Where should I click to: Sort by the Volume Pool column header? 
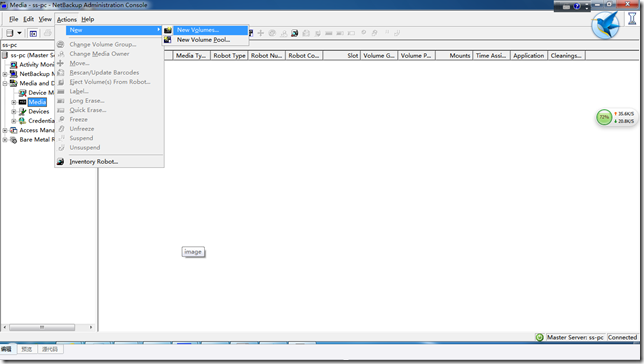click(x=416, y=55)
